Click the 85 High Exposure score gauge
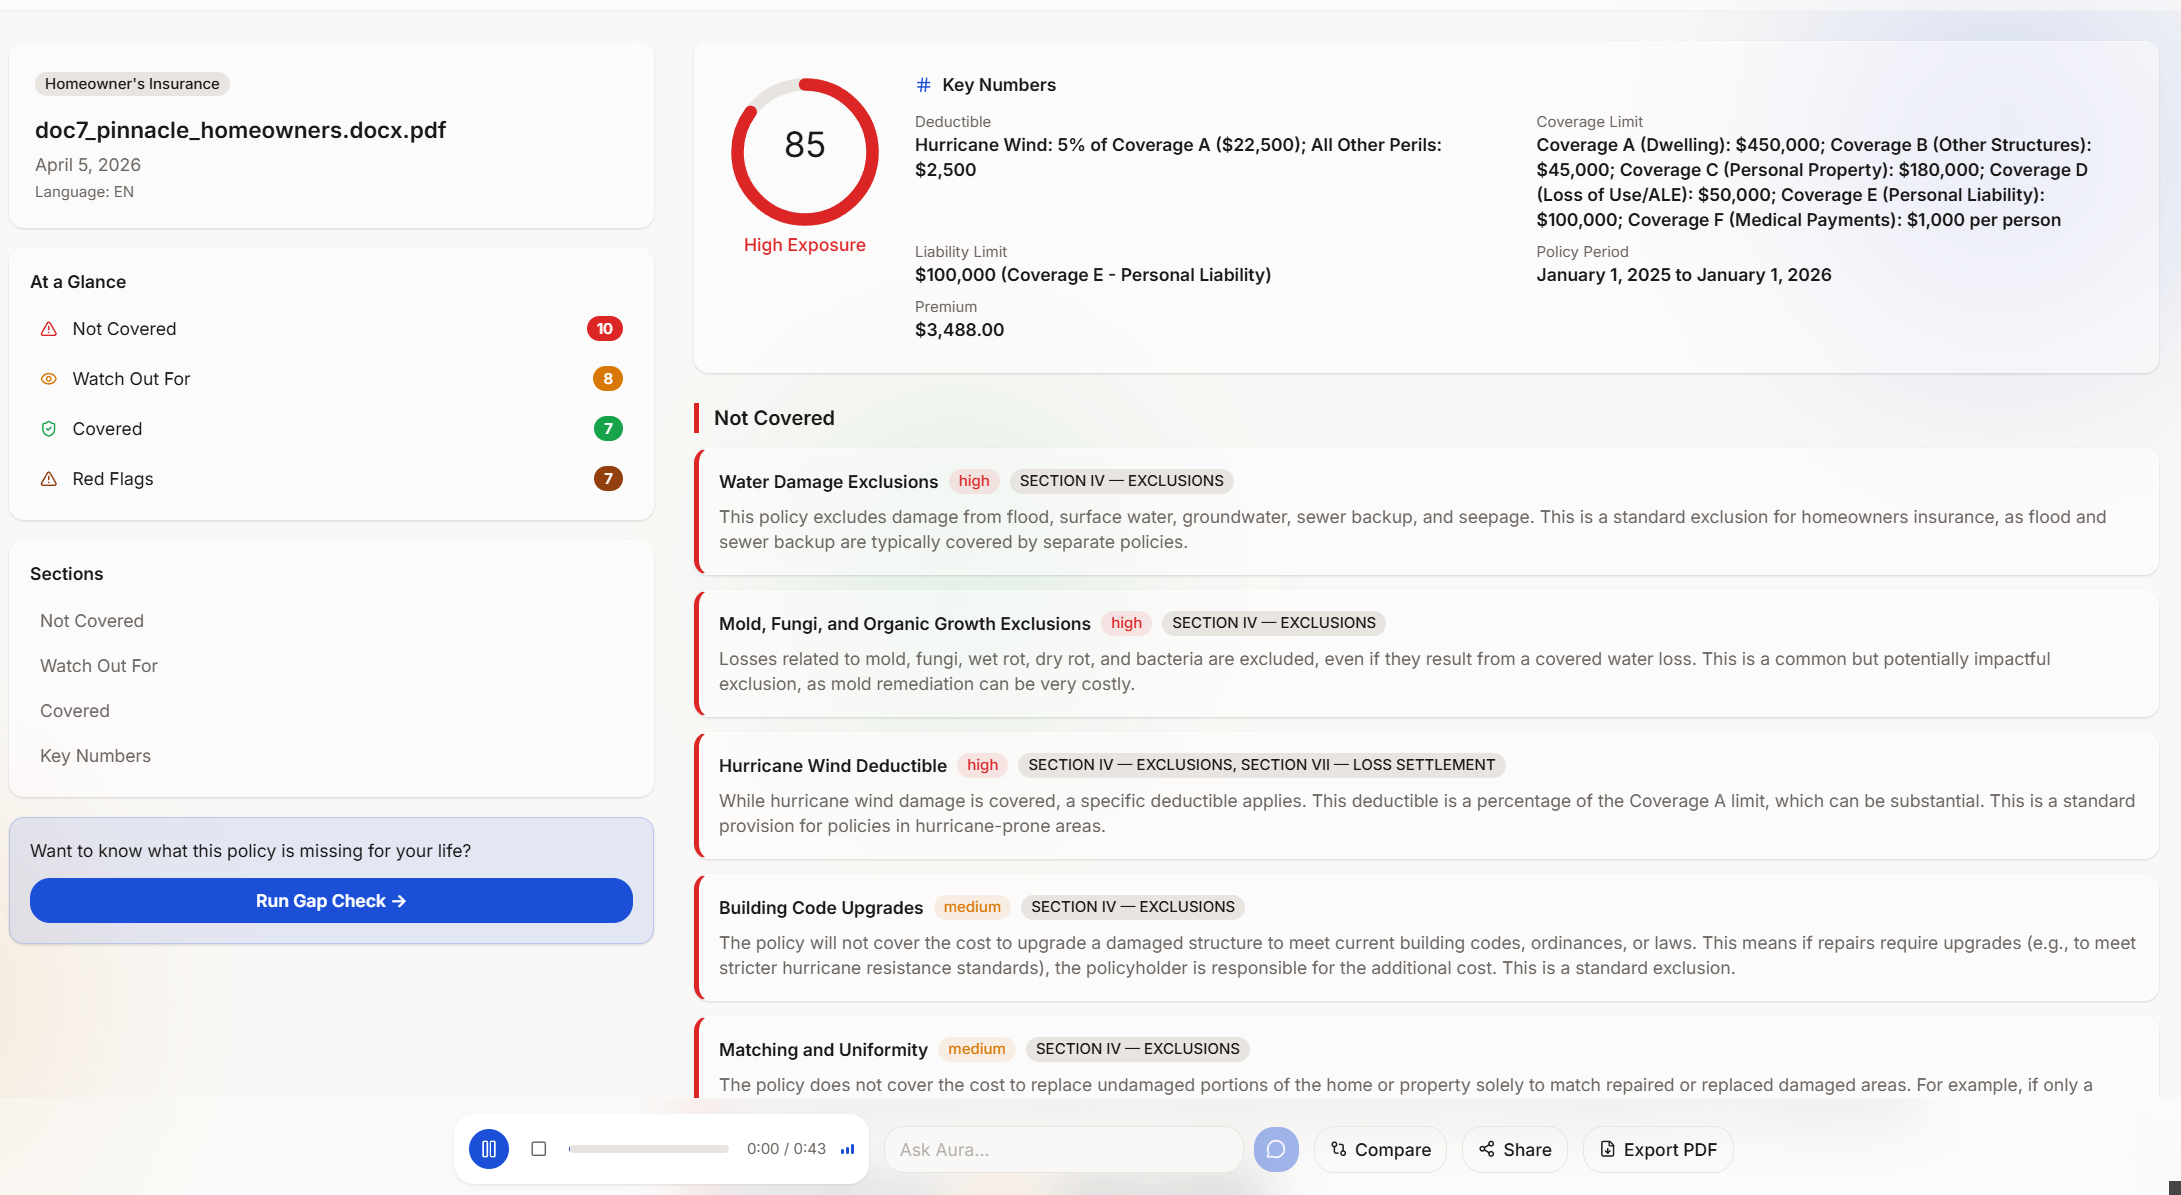This screenshot has width=2181, height=1195. click(x=804, y=152)
